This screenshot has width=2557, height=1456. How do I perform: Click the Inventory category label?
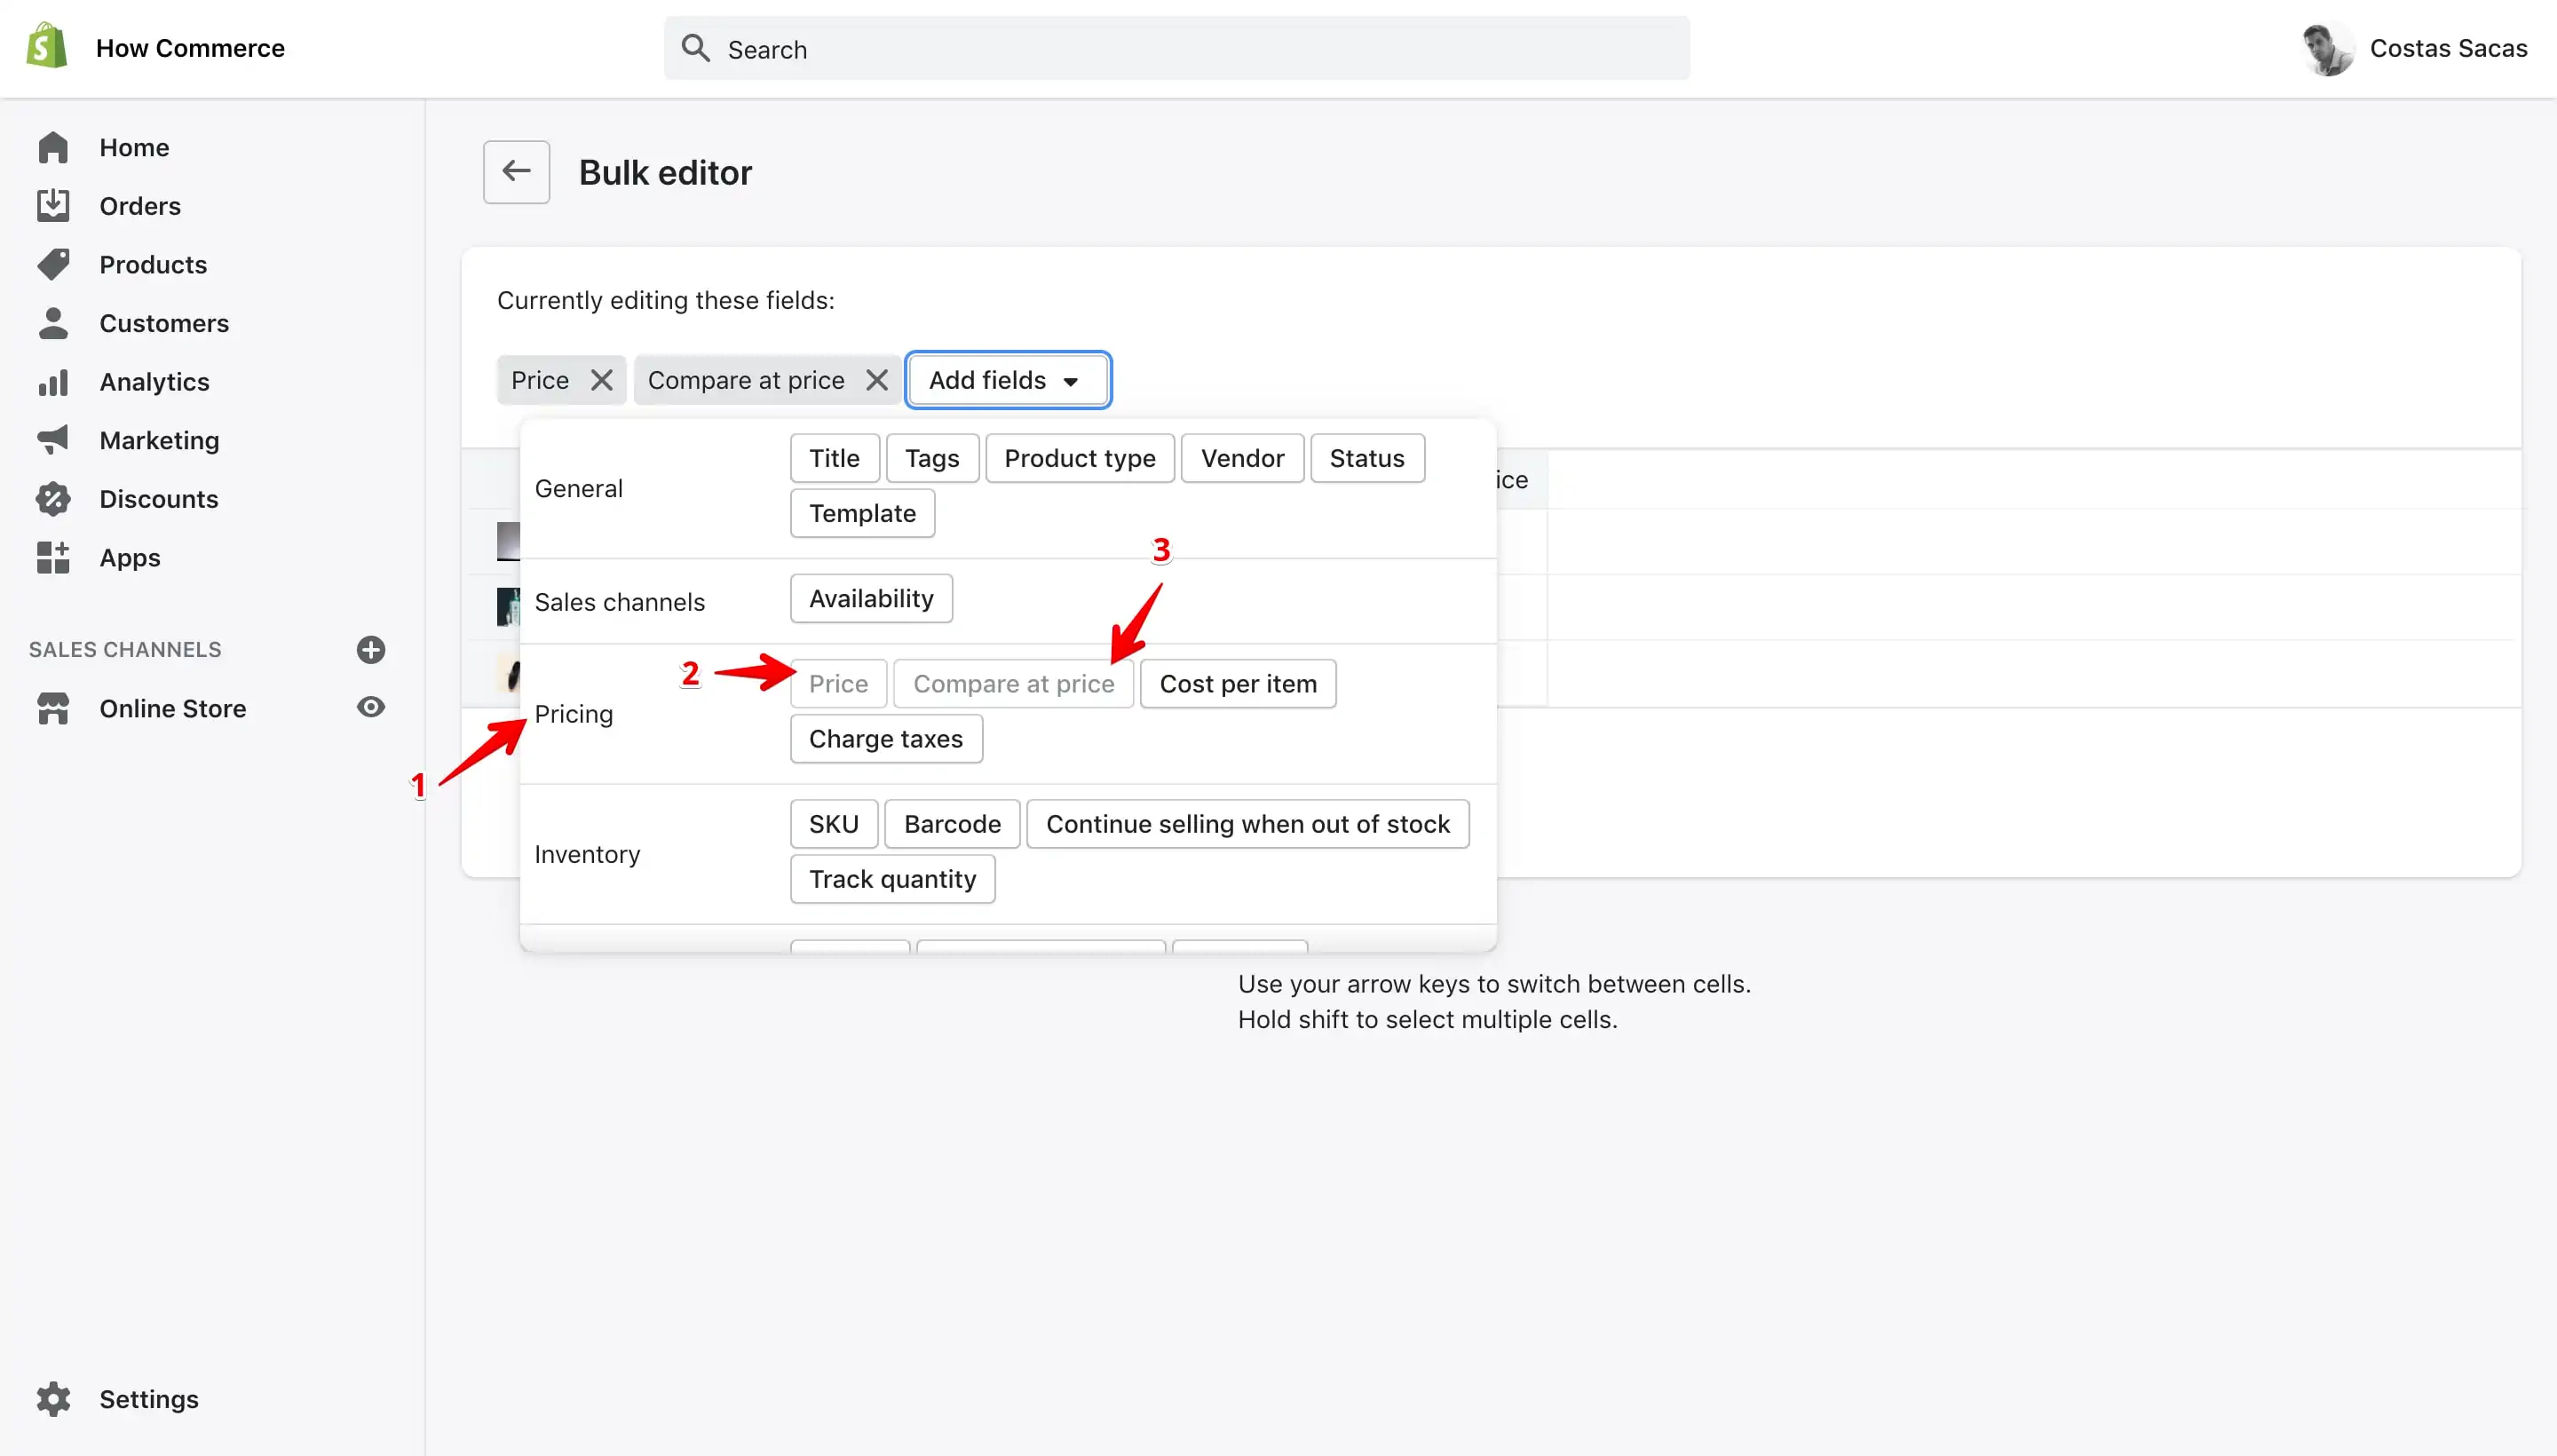[587, 854]
